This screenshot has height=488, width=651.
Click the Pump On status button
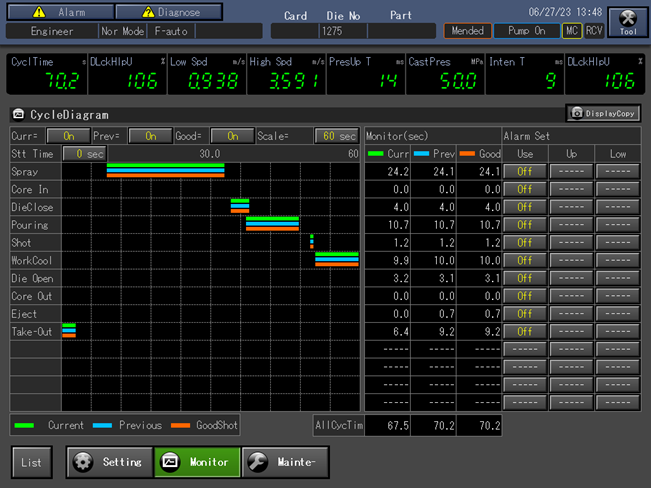tap(525, 31)
